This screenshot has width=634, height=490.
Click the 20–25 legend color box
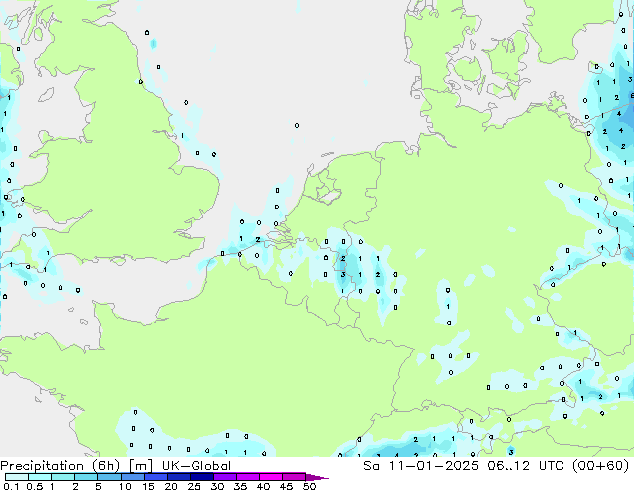pos(179,477)
